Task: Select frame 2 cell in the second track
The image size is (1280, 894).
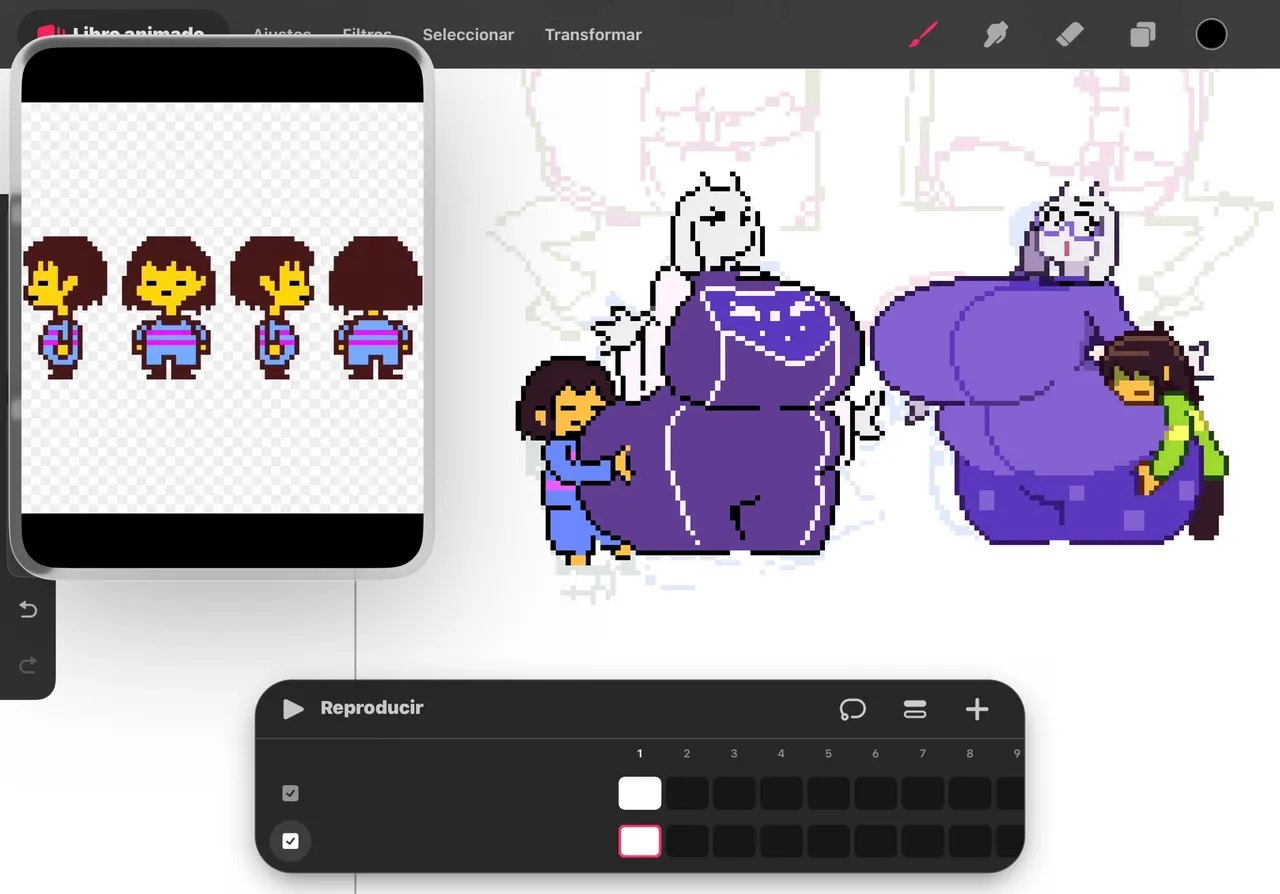Action: pyautogui.click(x=687, y=841)
